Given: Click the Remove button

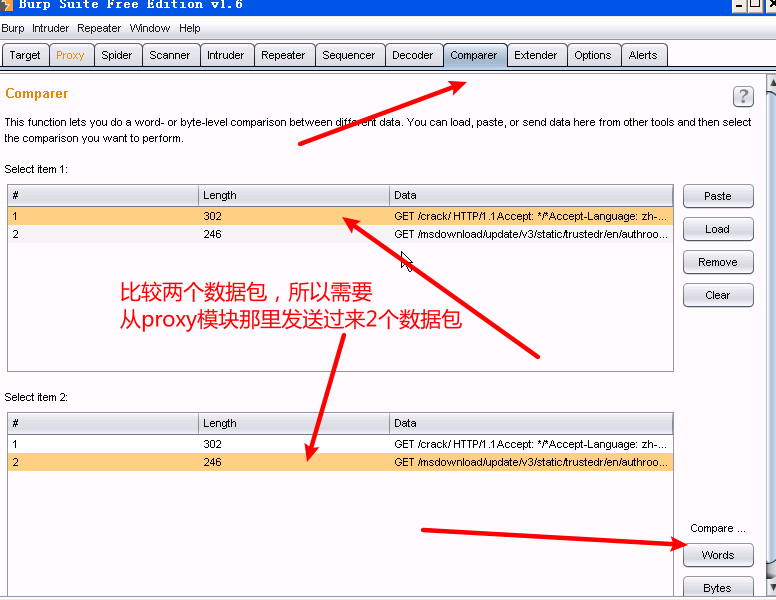Looking at the screenshot, I should tap(718, 262).
